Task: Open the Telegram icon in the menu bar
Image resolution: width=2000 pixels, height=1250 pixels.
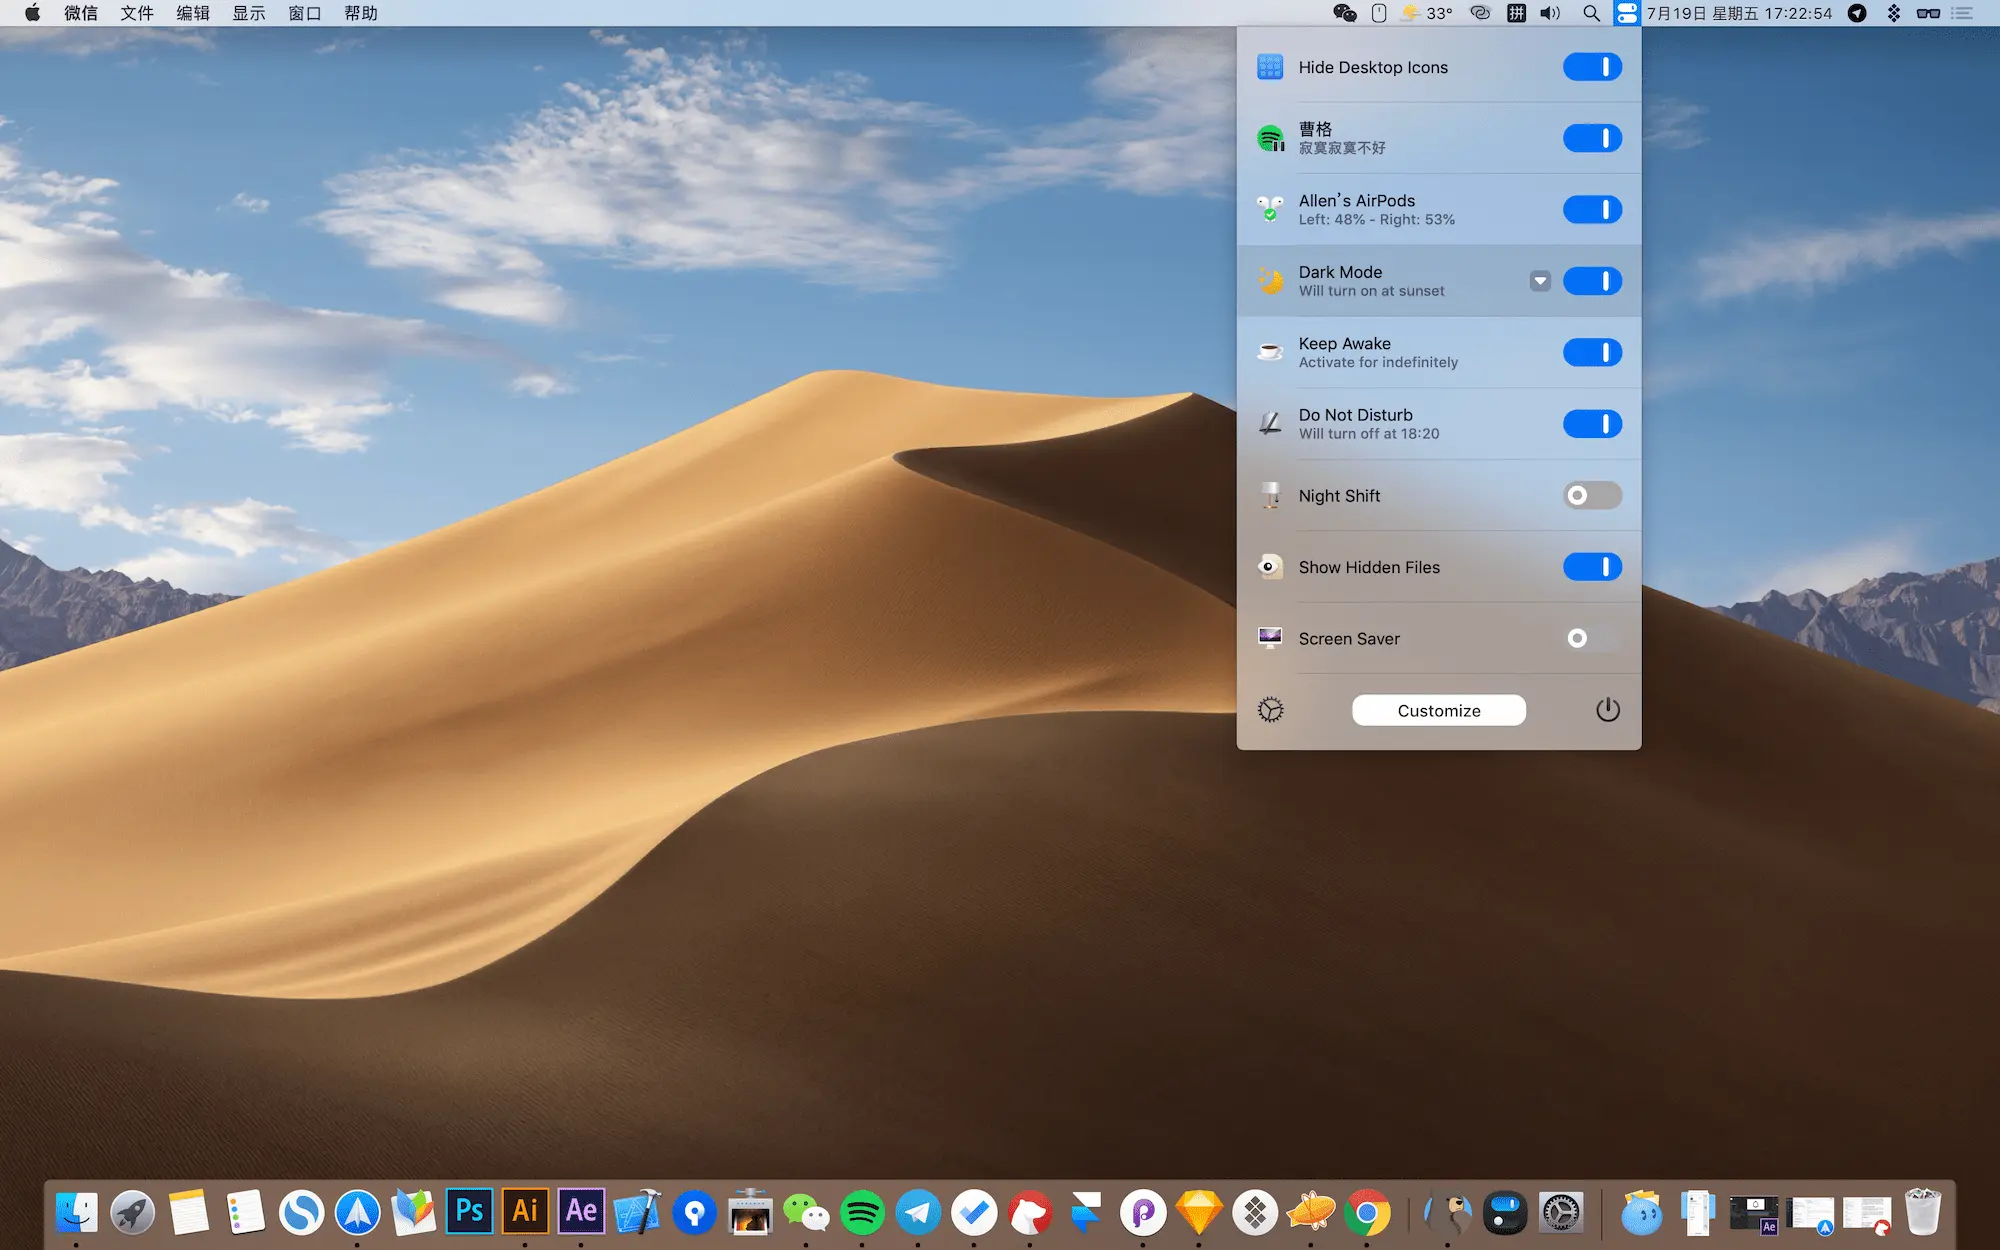Action: [1856, 13]
